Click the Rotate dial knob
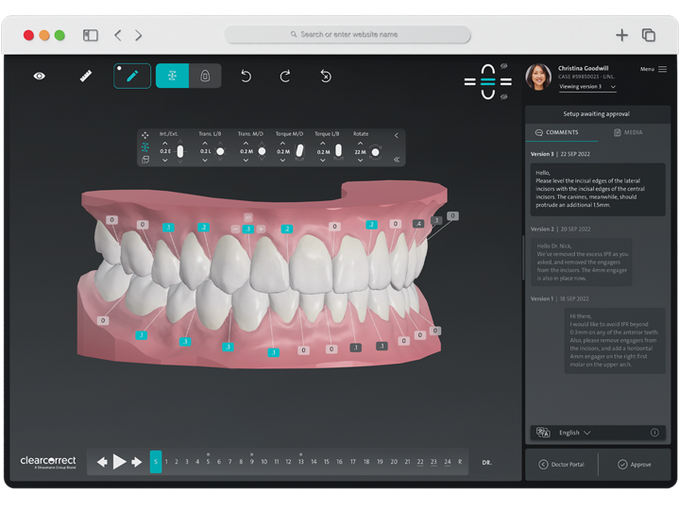Screen dimensions: 680x510 coord(376,152)
